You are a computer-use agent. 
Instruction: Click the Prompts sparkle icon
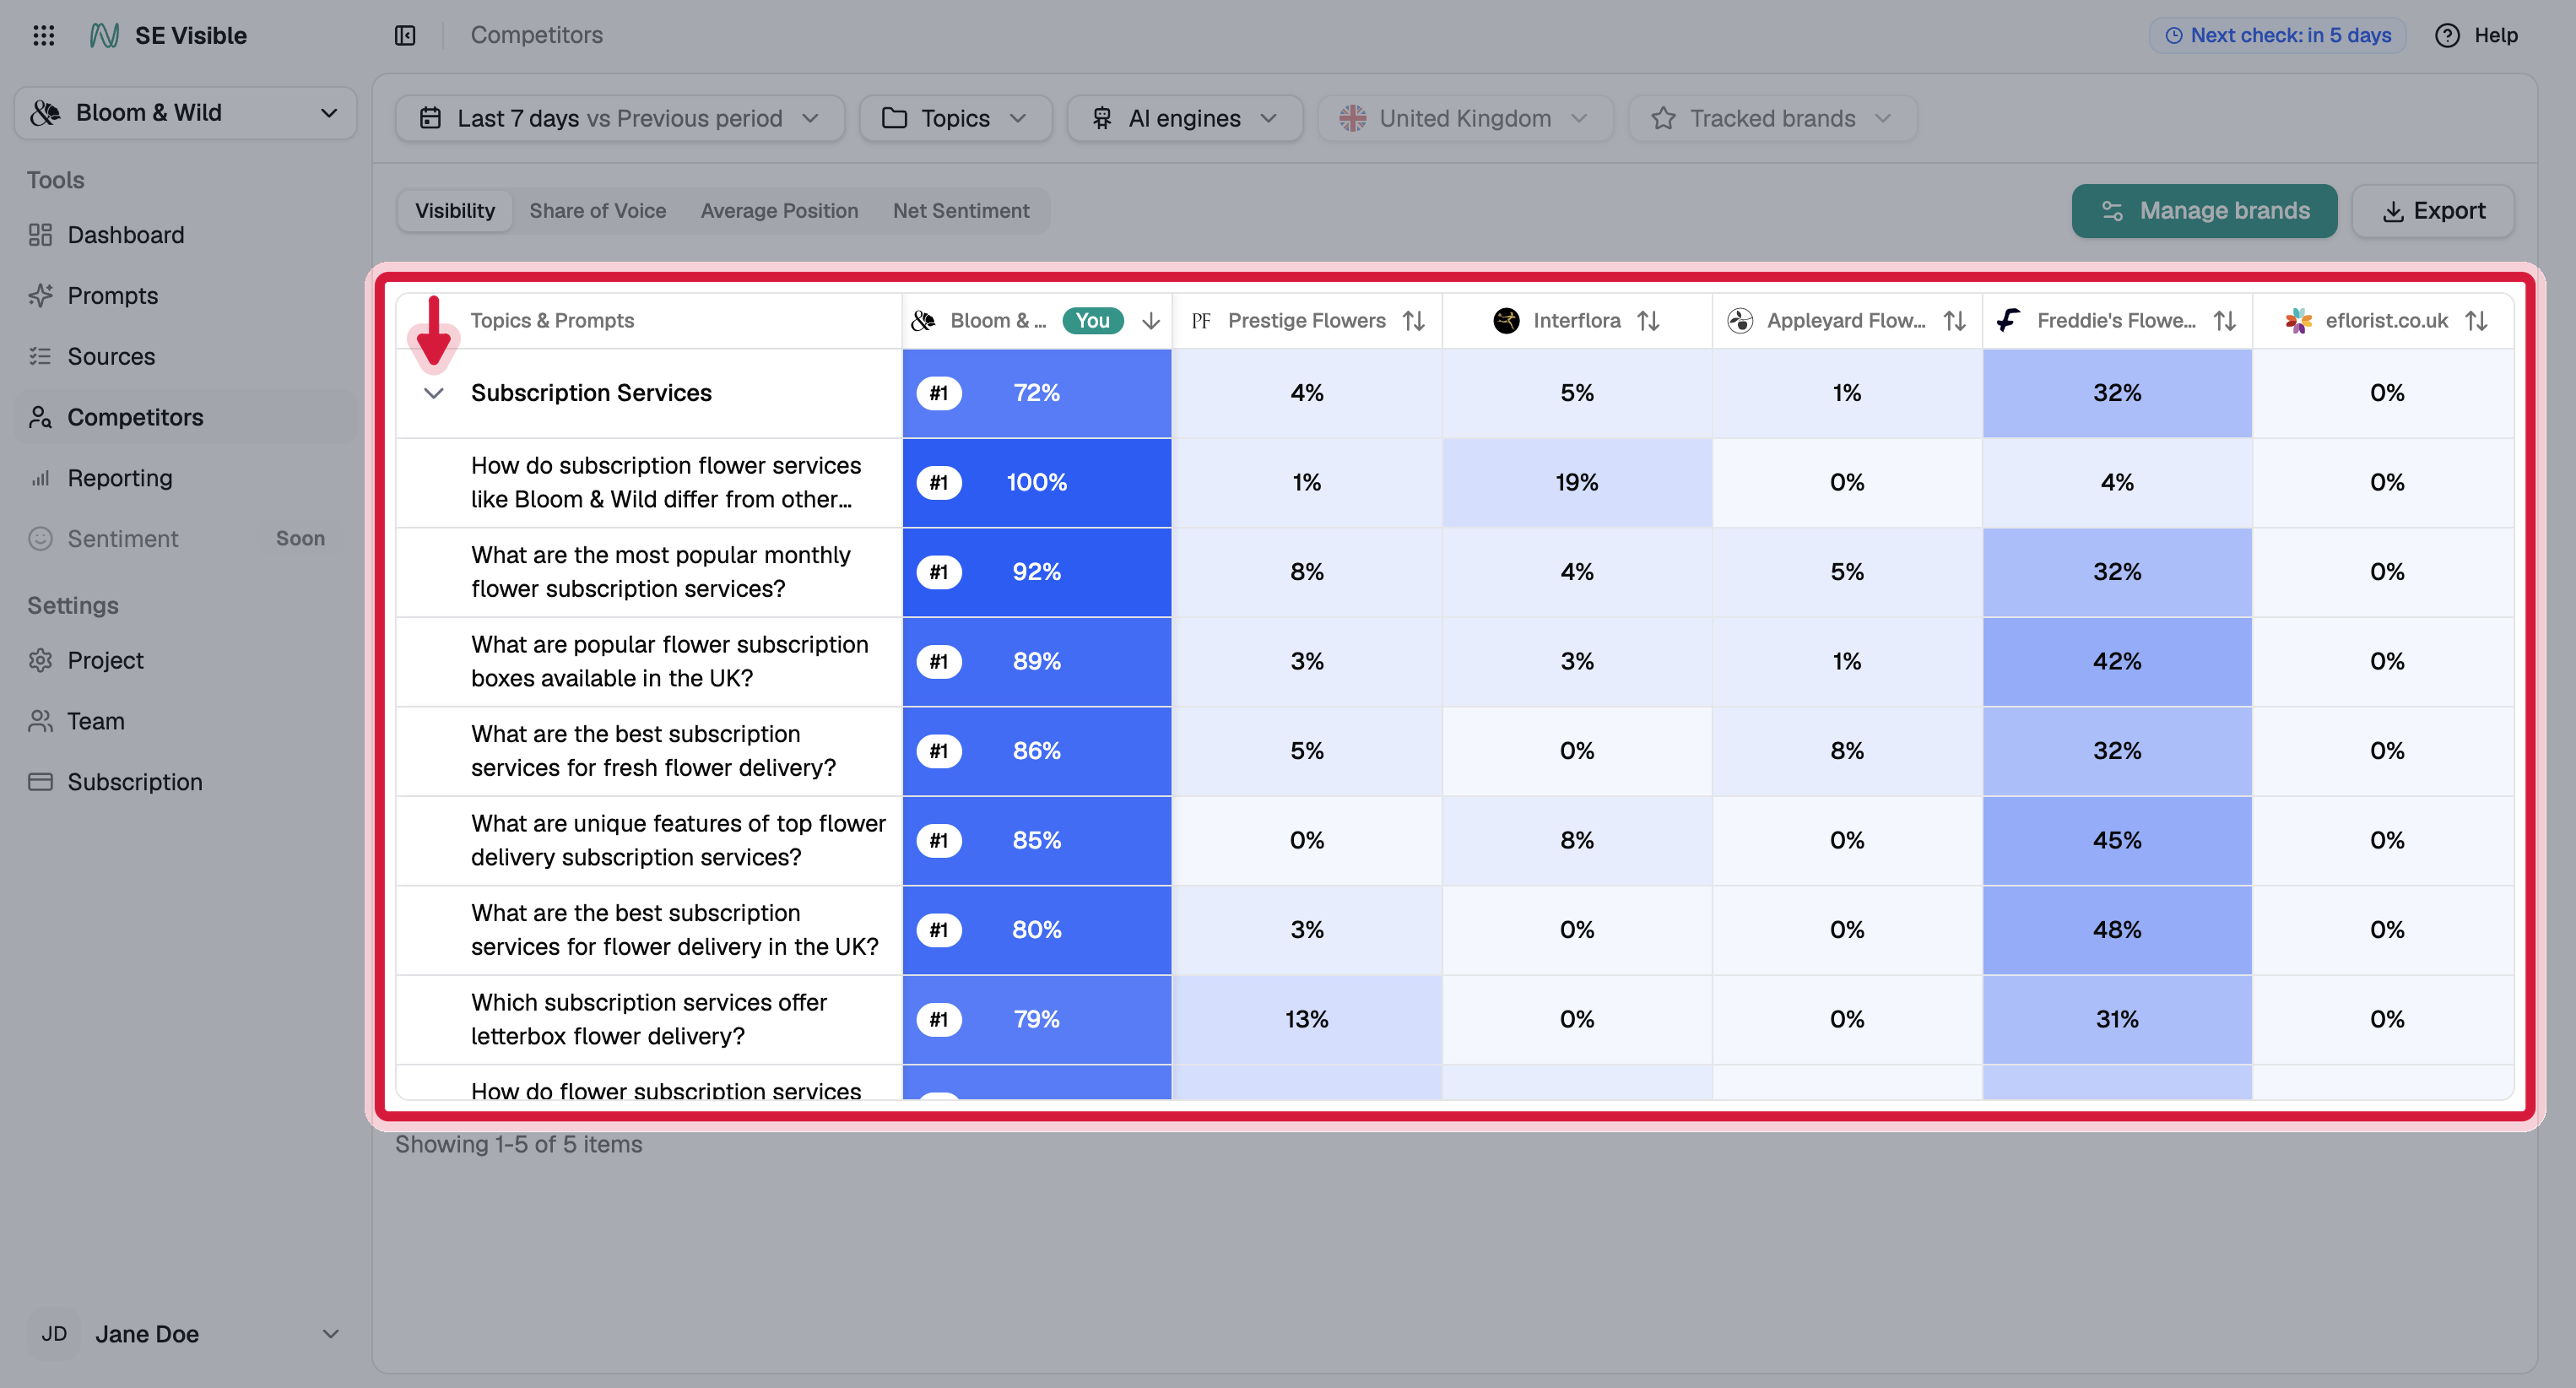[40, 296]
